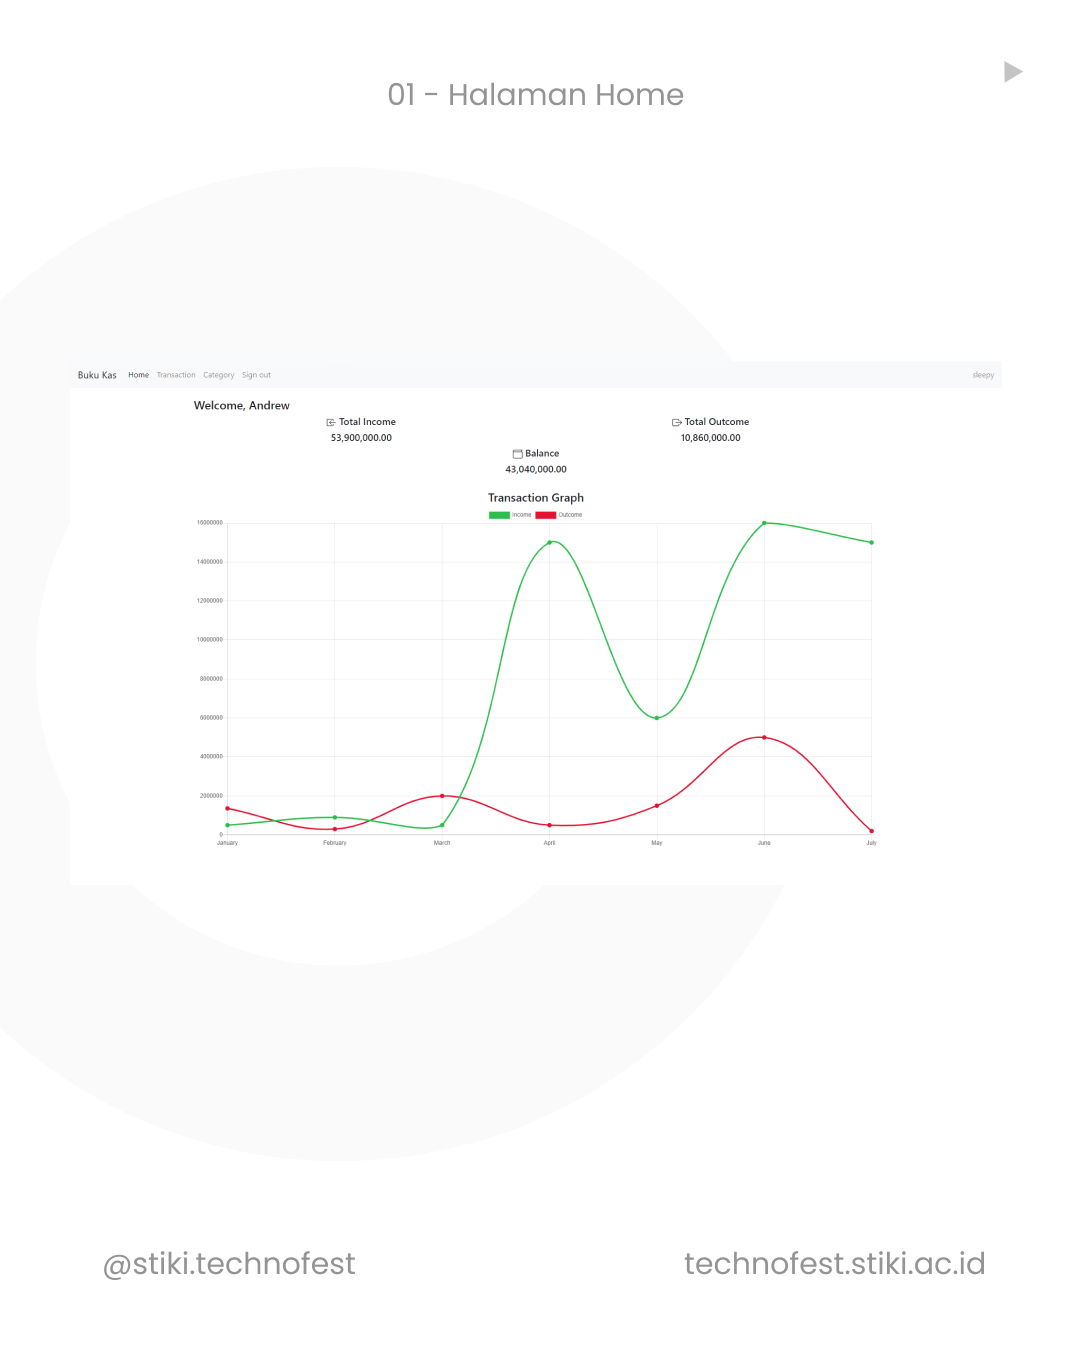Select the April outcome data point
This screenshot has height=1350, width=1080.
coord(549,825)
